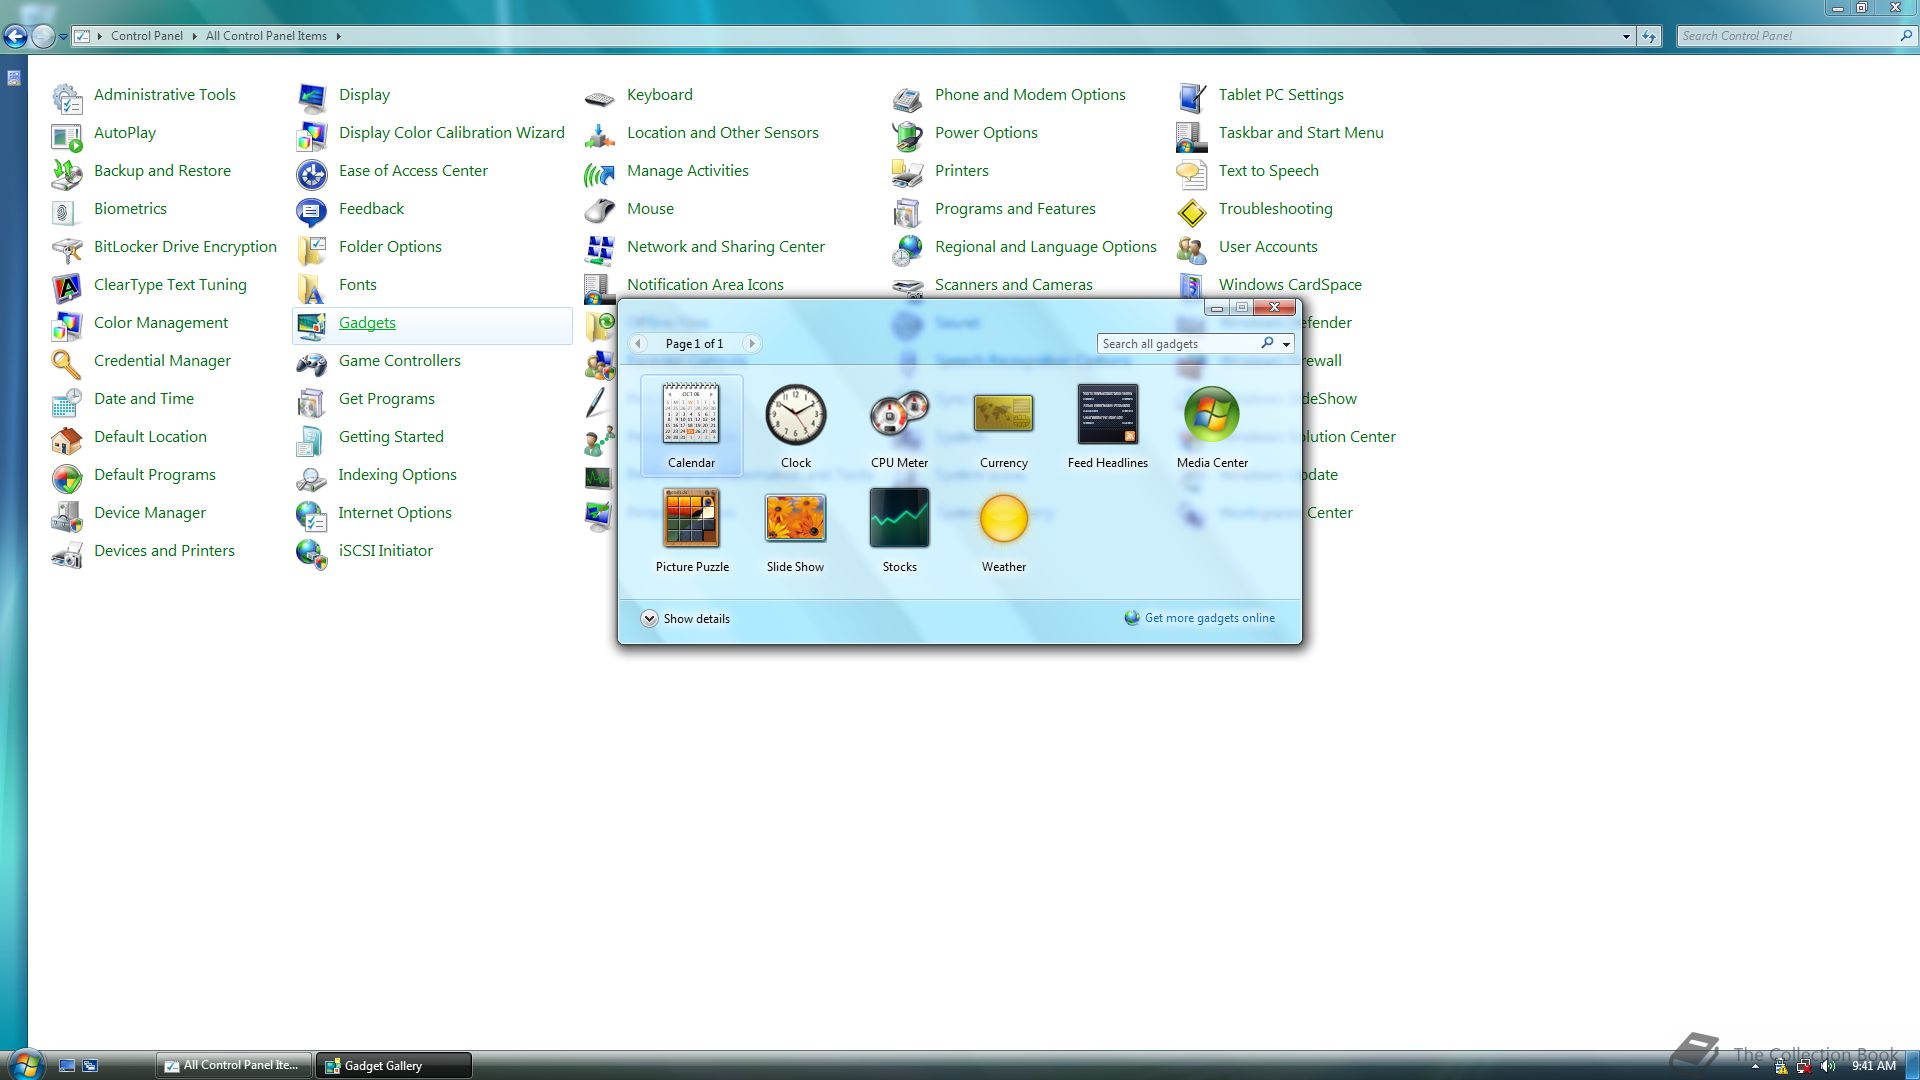The height and width of the screenshot is (1080, 1920).
Task: Open the Power Options icon
Action: pyautogui.click(x=908, y=135)
